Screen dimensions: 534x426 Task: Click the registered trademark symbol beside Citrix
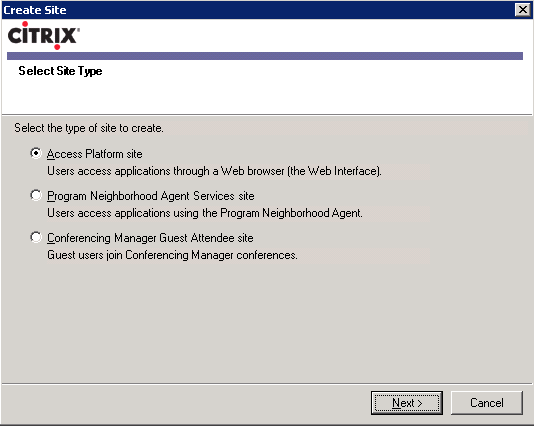click(x=78, y=30)
